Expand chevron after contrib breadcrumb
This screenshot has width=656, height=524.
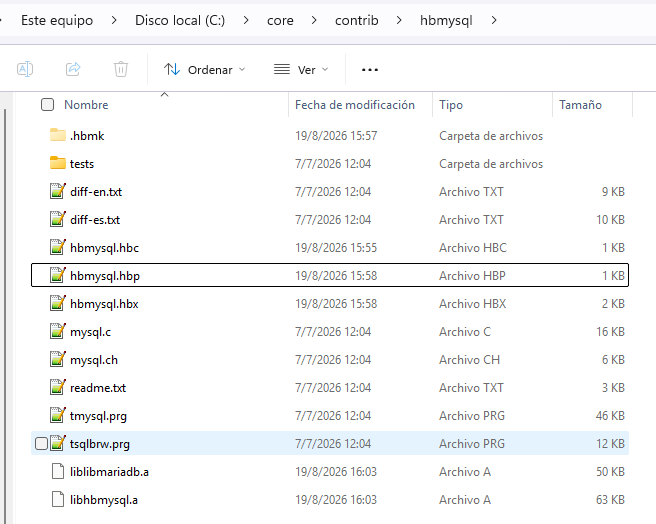tap(399, 20)
